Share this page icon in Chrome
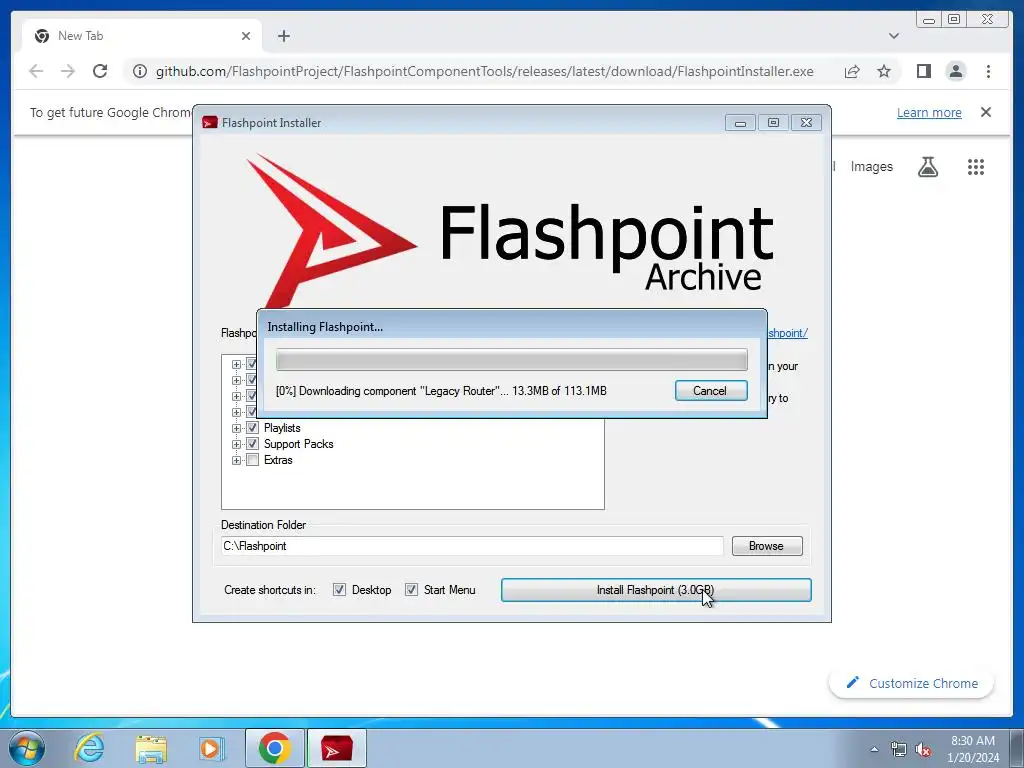1024x768 pixels. click(x=852, y=71)
